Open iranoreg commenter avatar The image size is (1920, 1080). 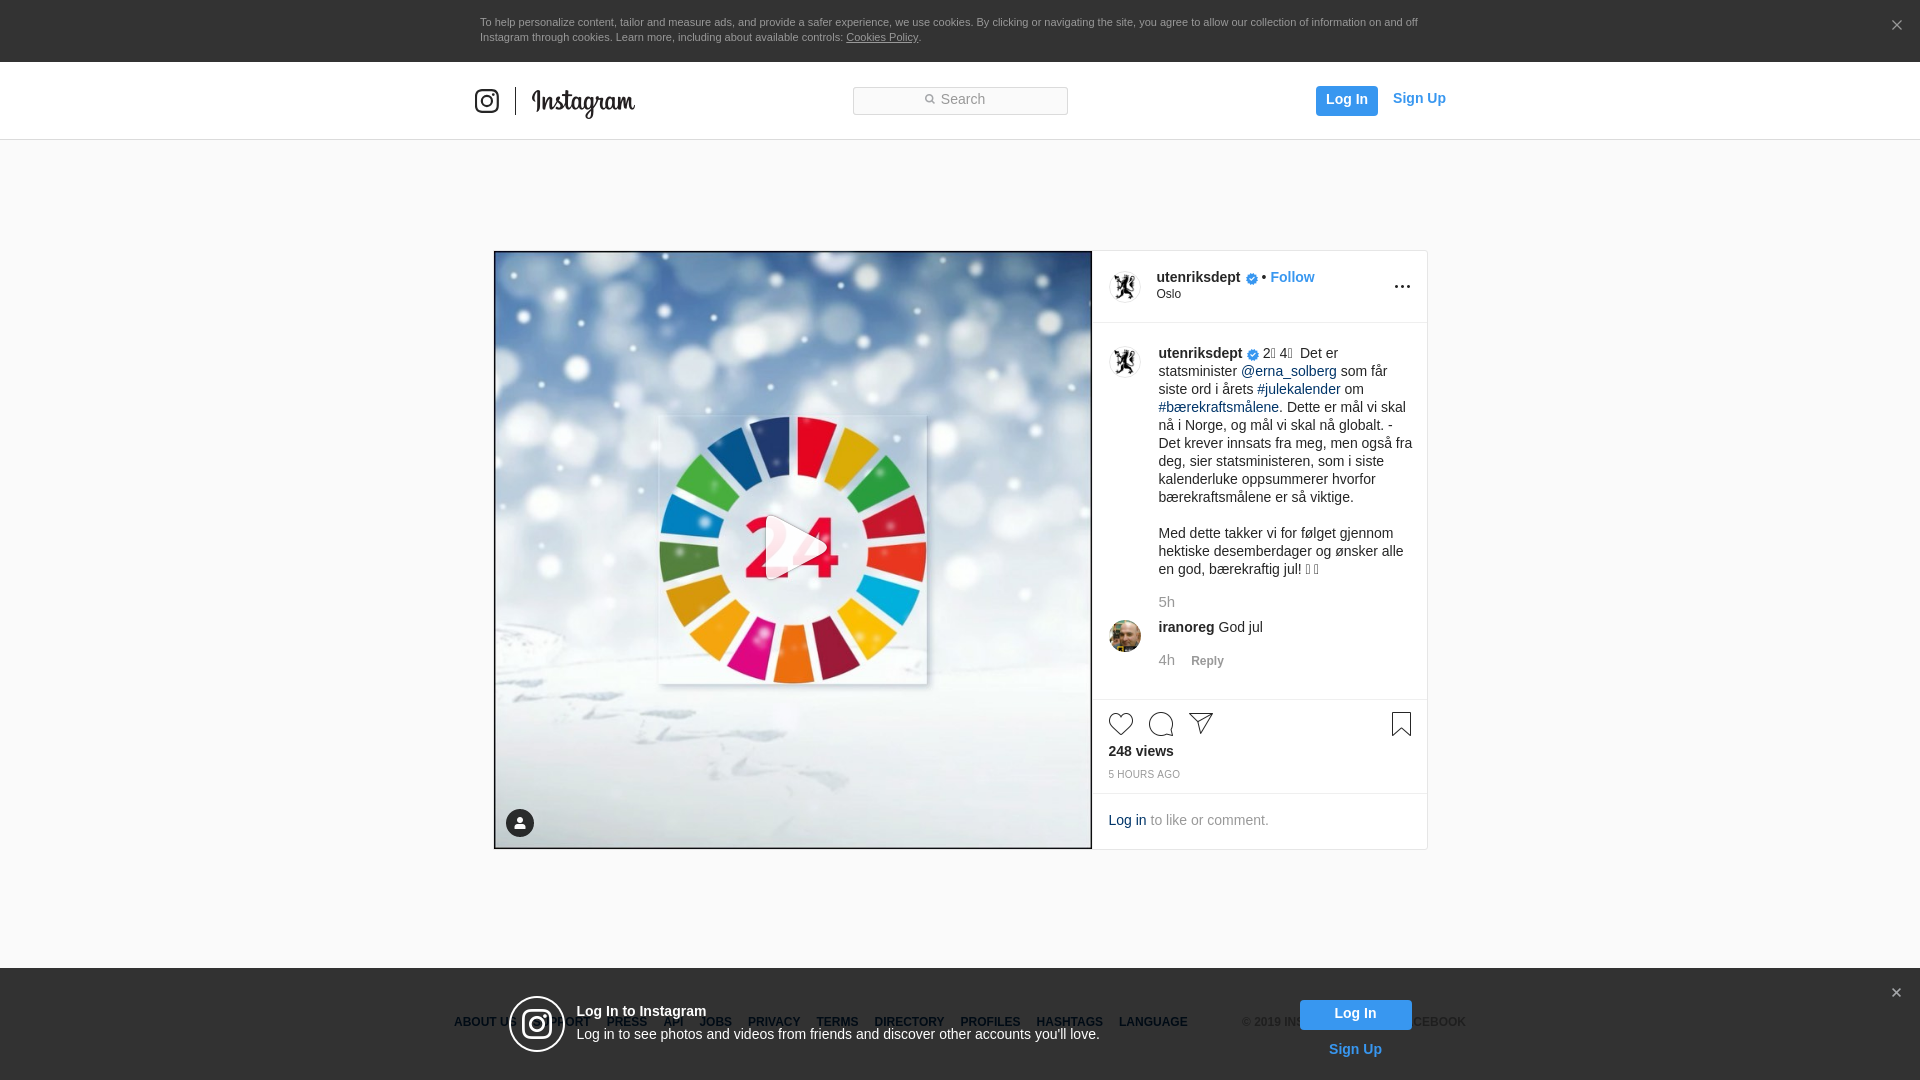pyautogui.click(x=1125, y=636)
